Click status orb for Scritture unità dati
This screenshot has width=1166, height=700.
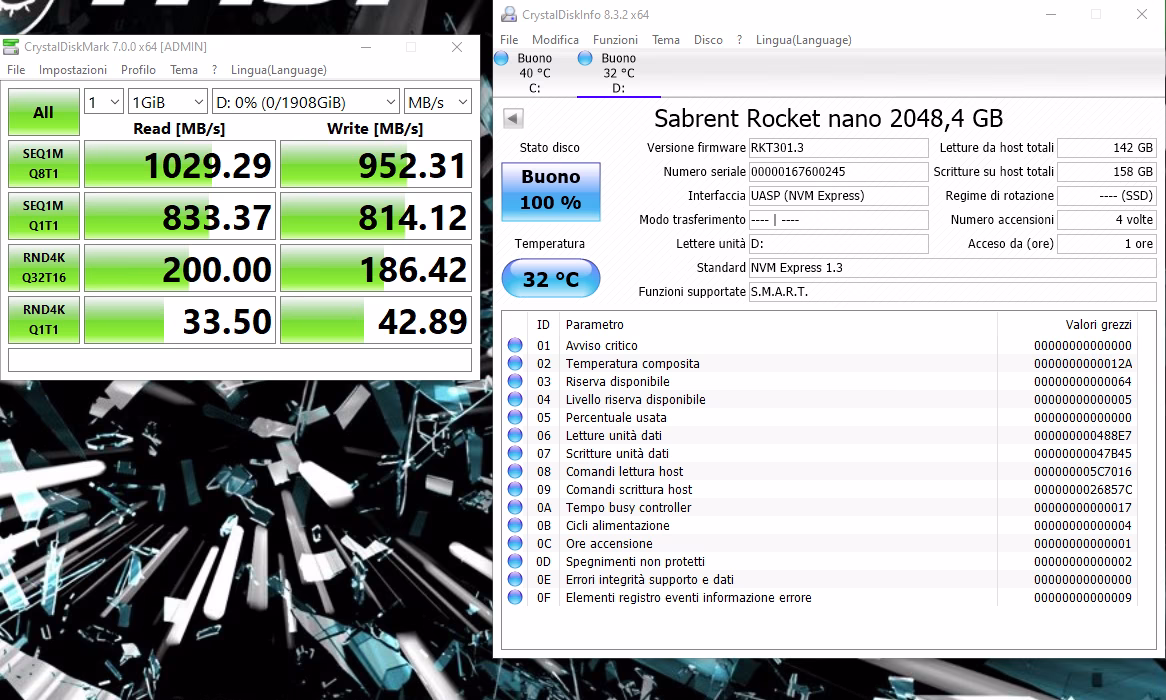tap(515, 453)
